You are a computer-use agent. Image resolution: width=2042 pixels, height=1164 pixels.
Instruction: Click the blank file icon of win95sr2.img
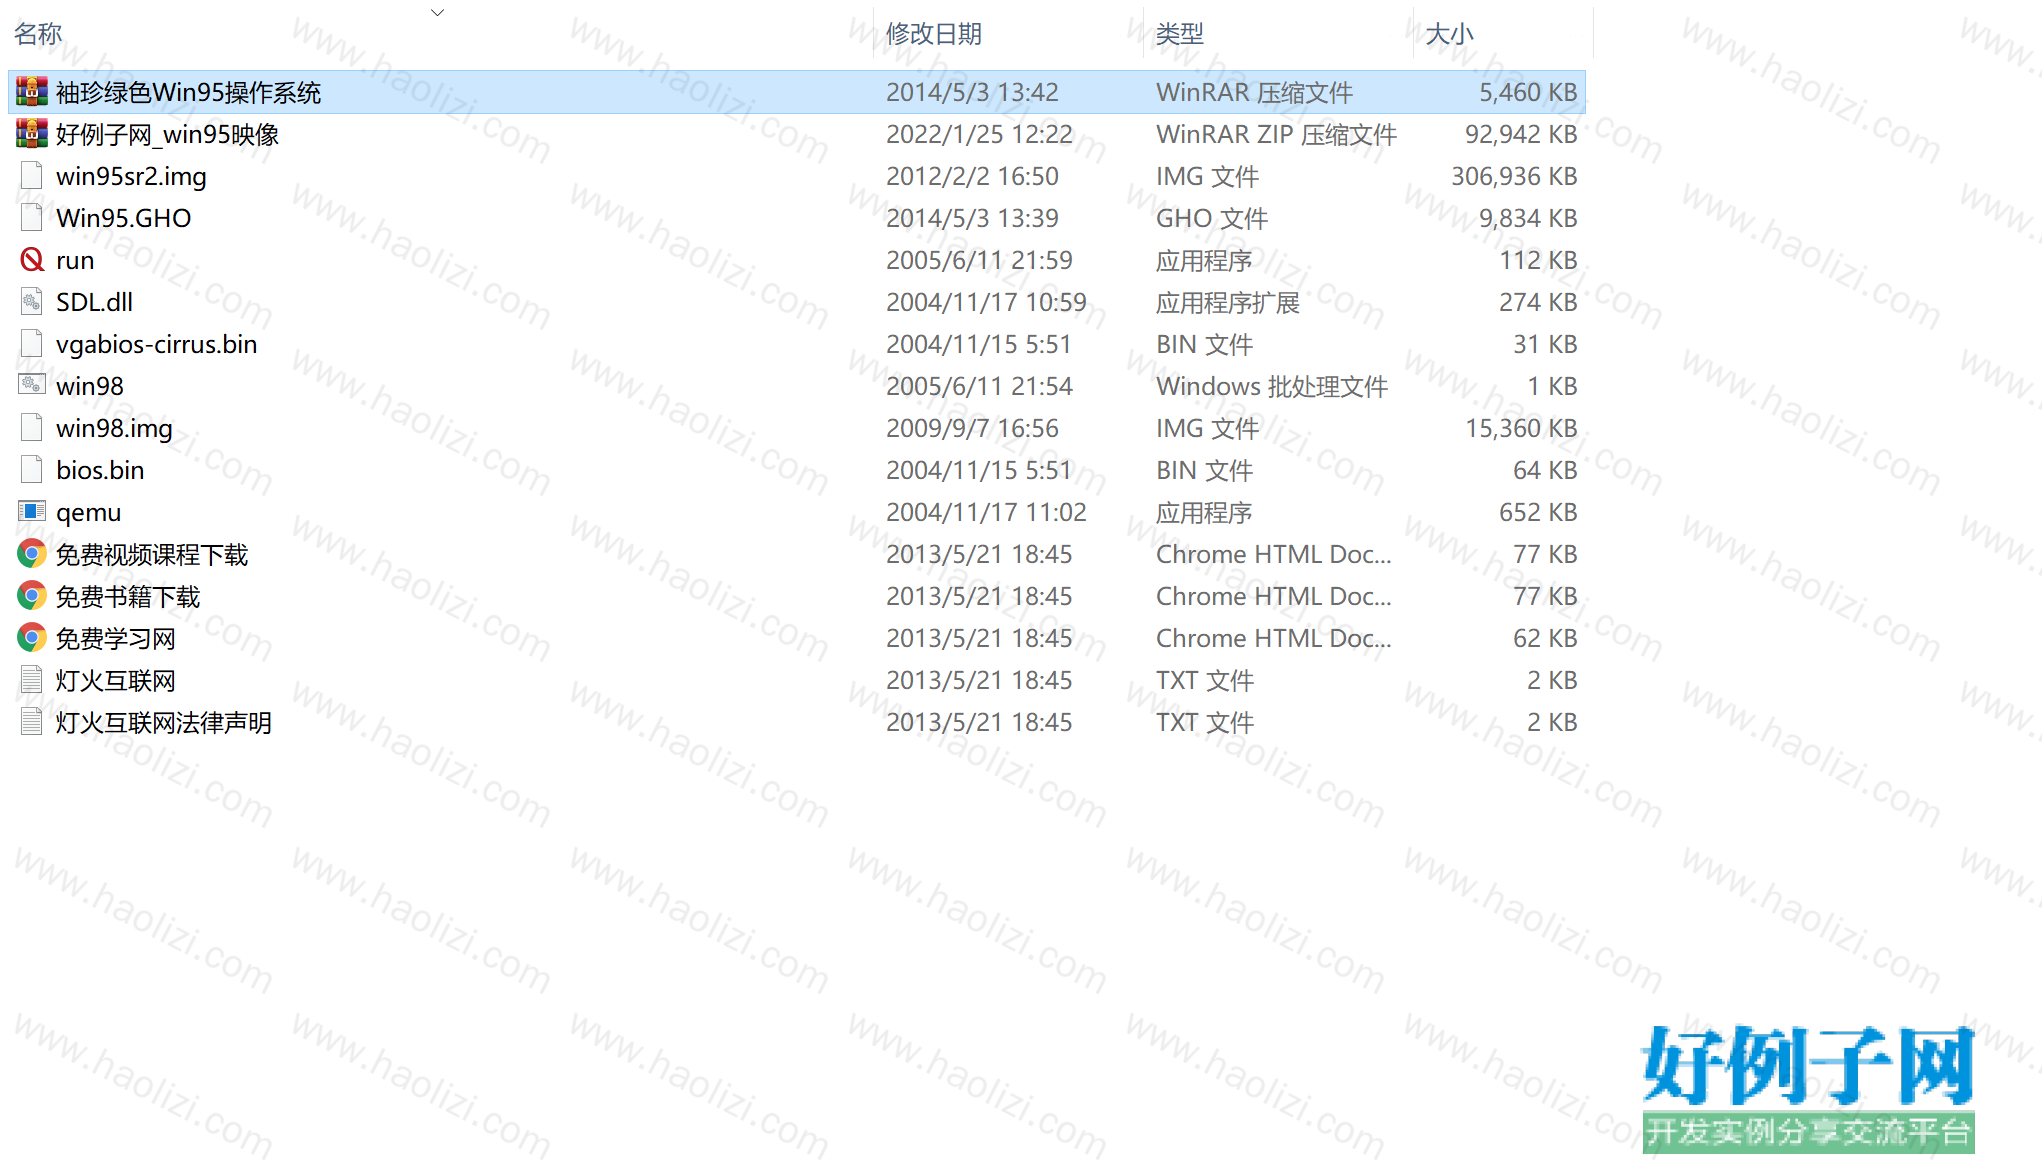tap(32, 176)
